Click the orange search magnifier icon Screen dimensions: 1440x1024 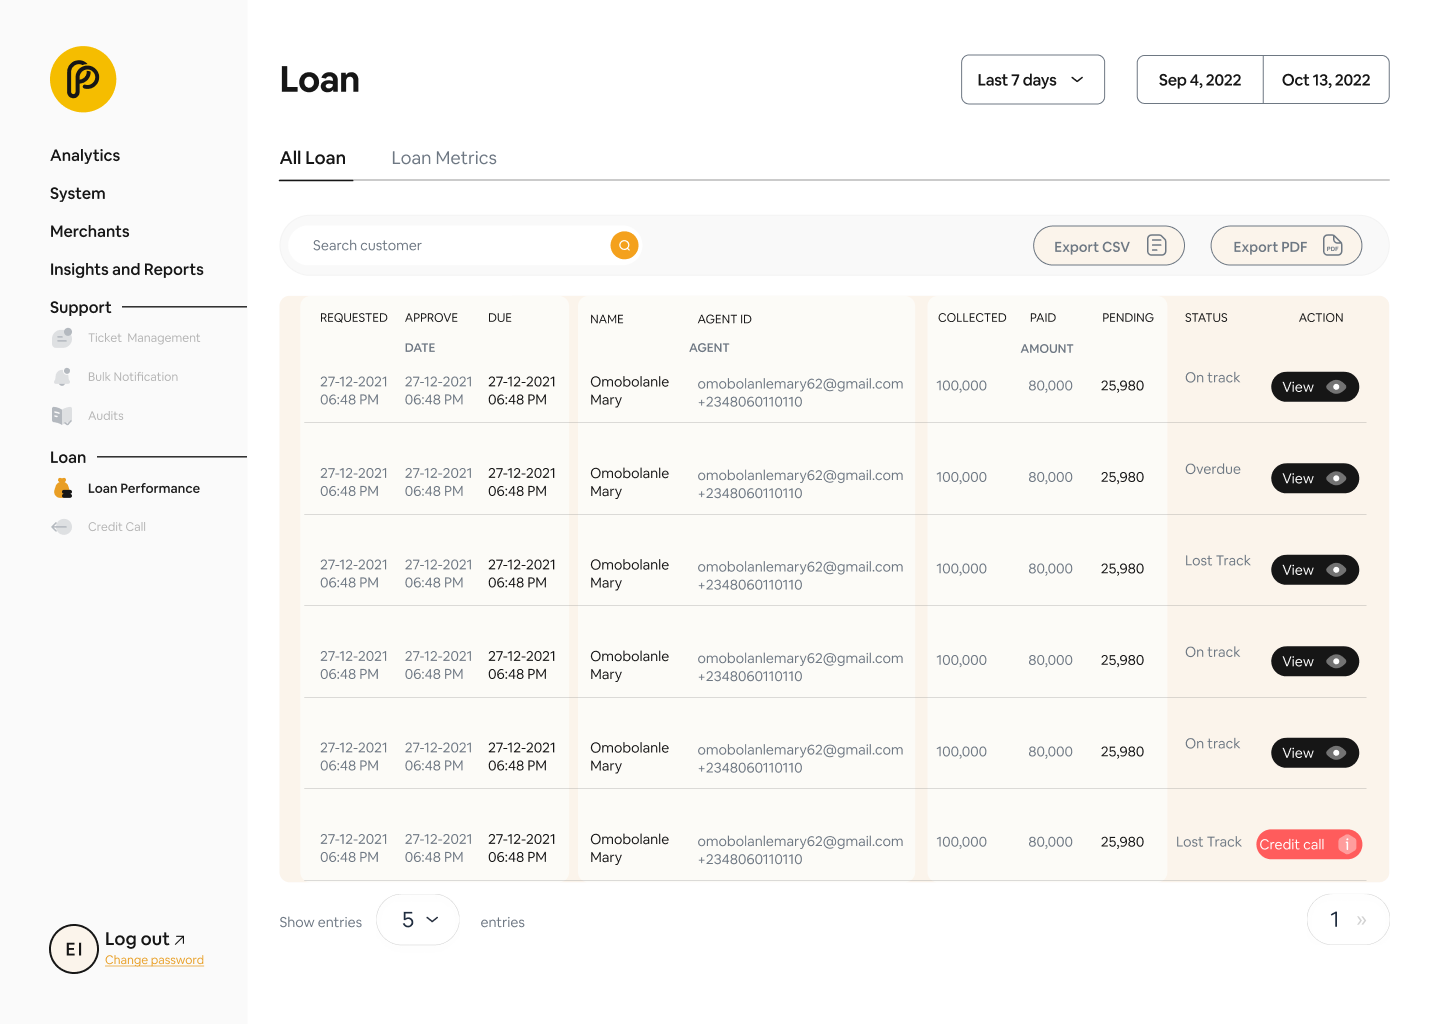624,245
